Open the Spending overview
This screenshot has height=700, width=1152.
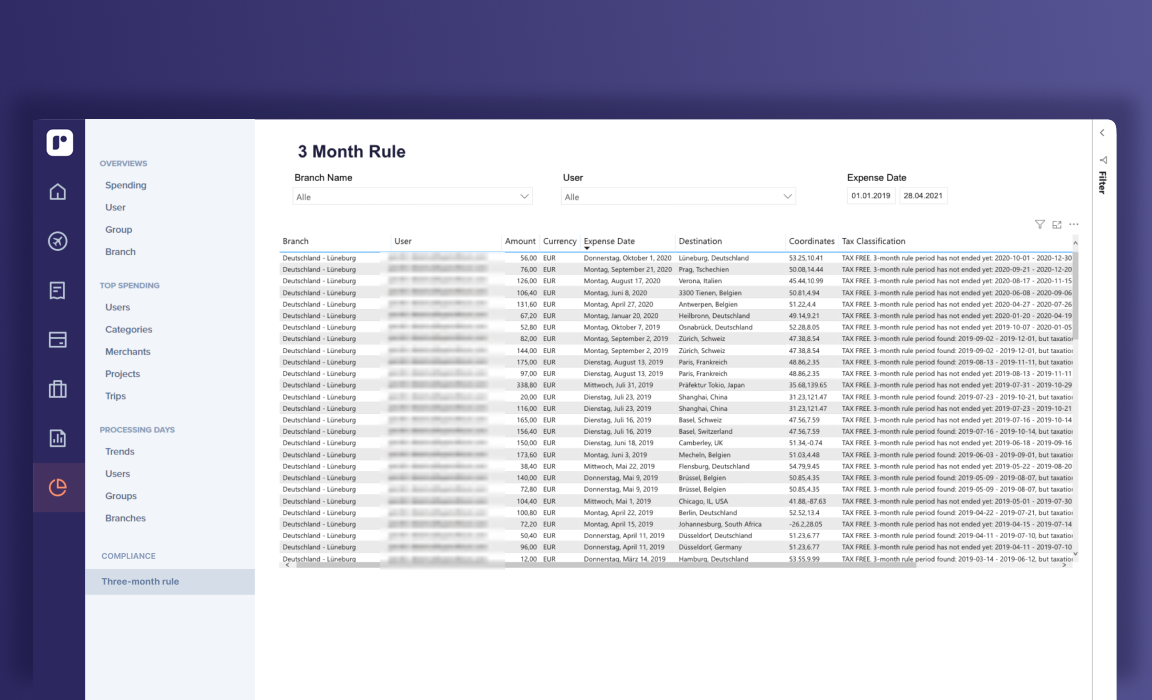(126, 185)
